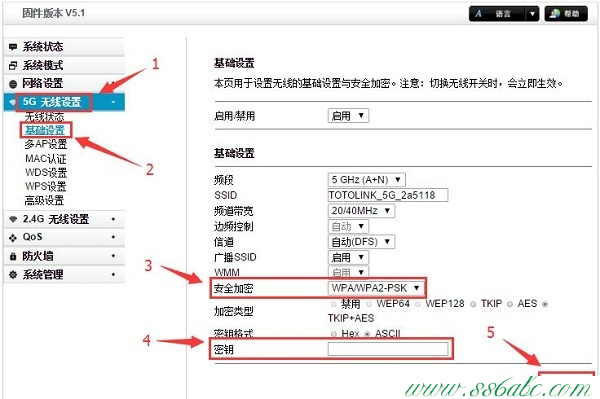Open the 频段 5 GHz dropdown
The height and width of the screenshot is (399, 600).
point(367,179)
